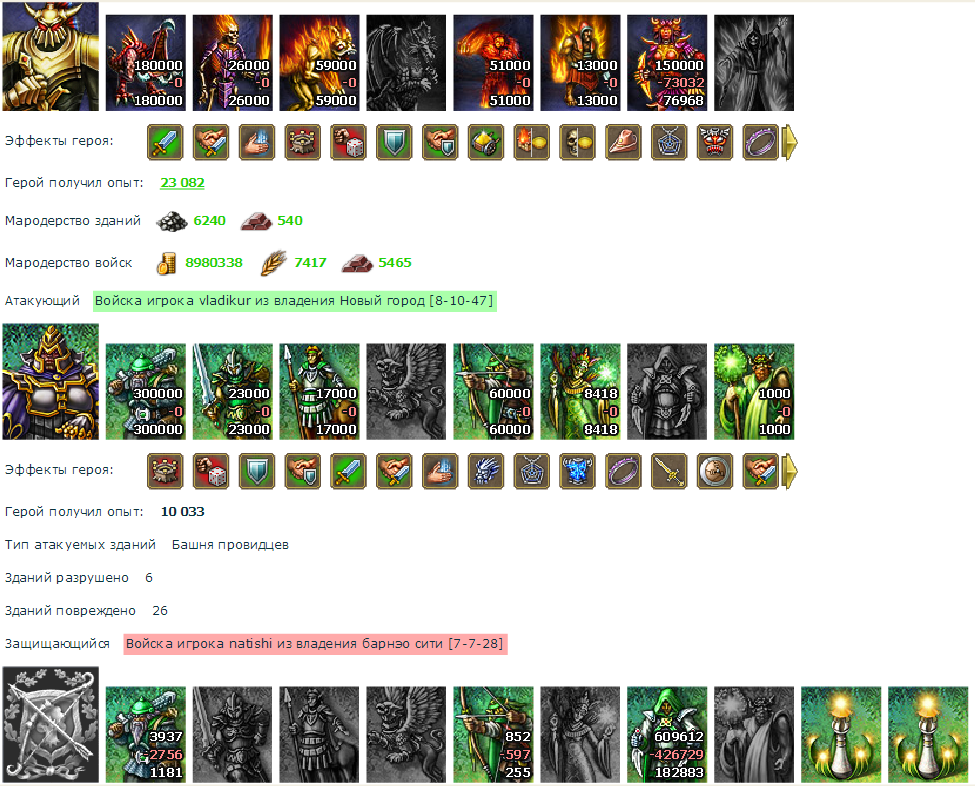
Task: Click the fire and coin effect icon
Action: point(532,142)
